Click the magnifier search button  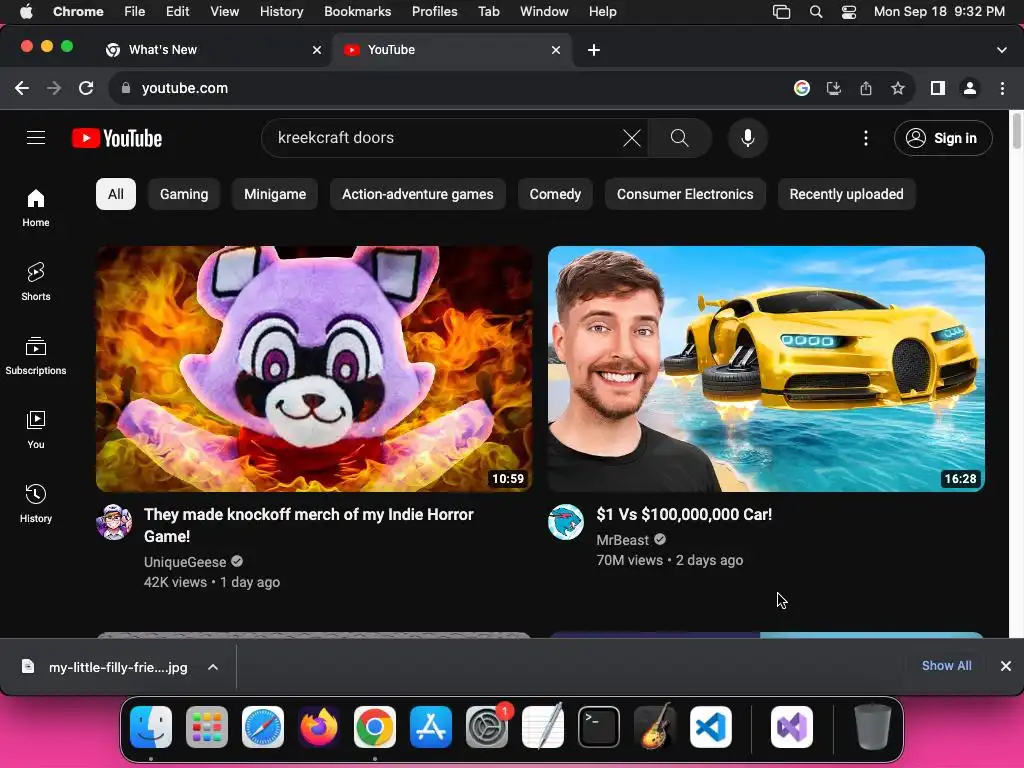679,138
